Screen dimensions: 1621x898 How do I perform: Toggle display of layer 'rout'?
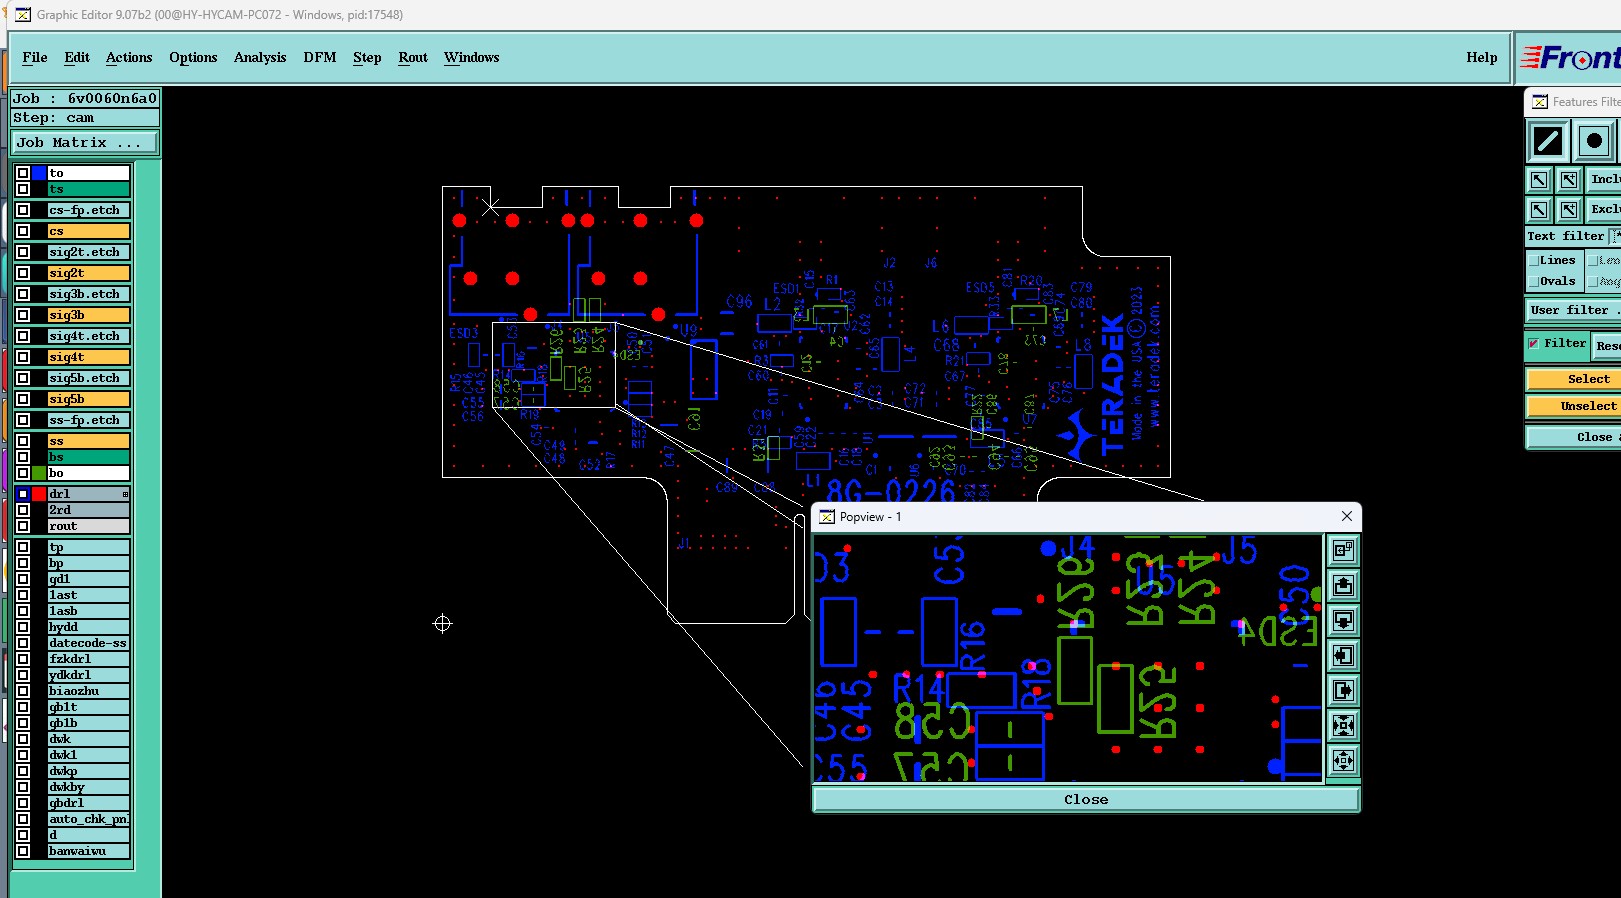(x=23, y=526)
